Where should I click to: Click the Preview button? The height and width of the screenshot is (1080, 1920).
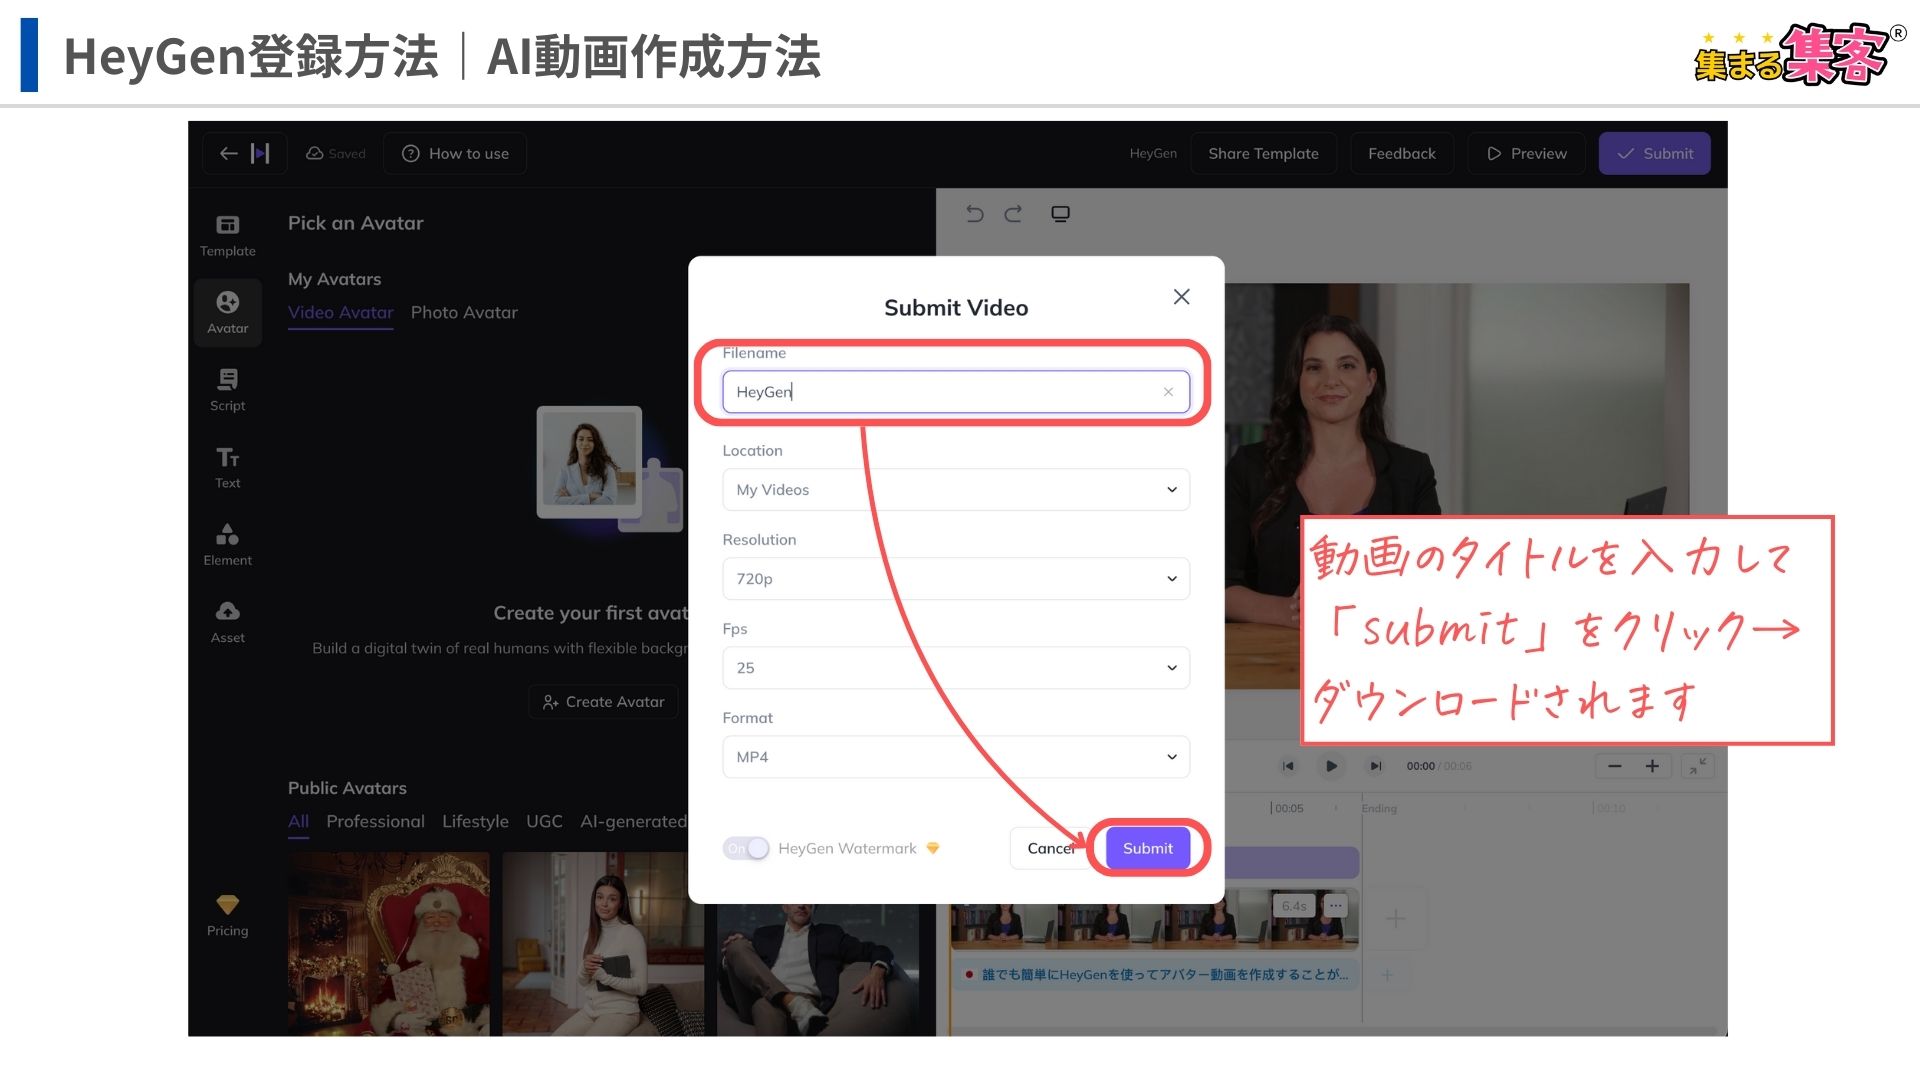[1526, 153]
